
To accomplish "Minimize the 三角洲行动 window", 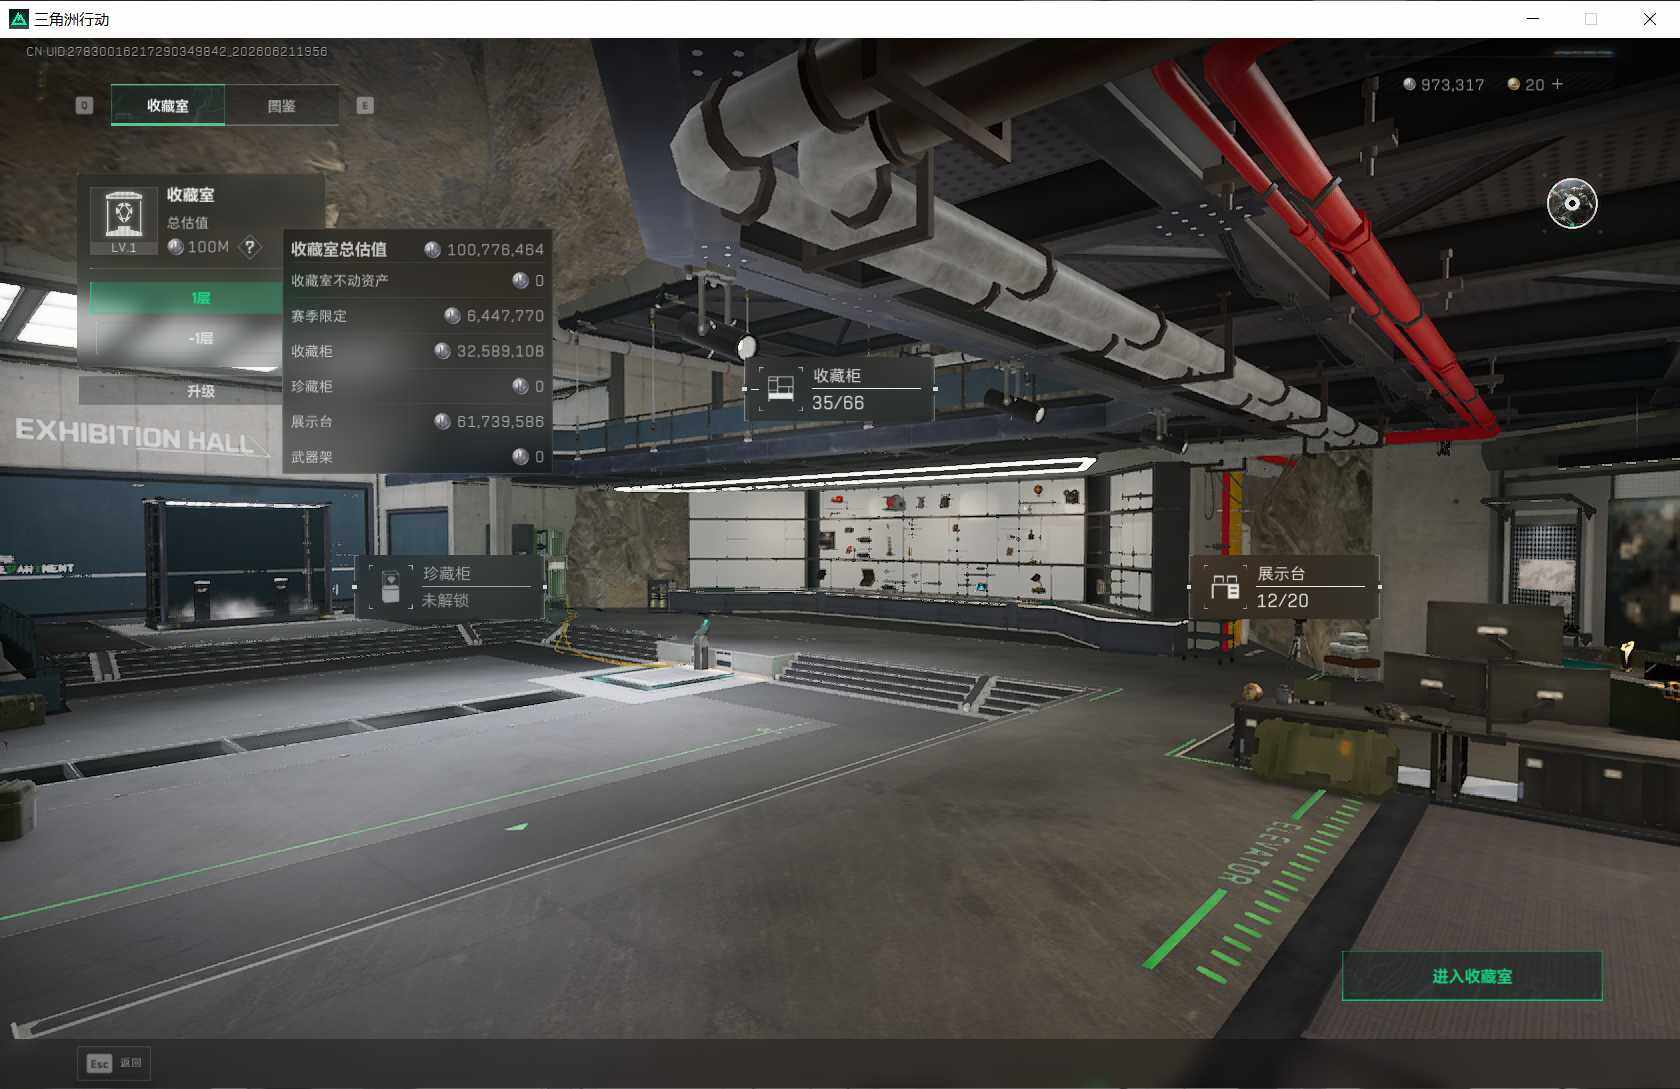I will point(1533,19).
